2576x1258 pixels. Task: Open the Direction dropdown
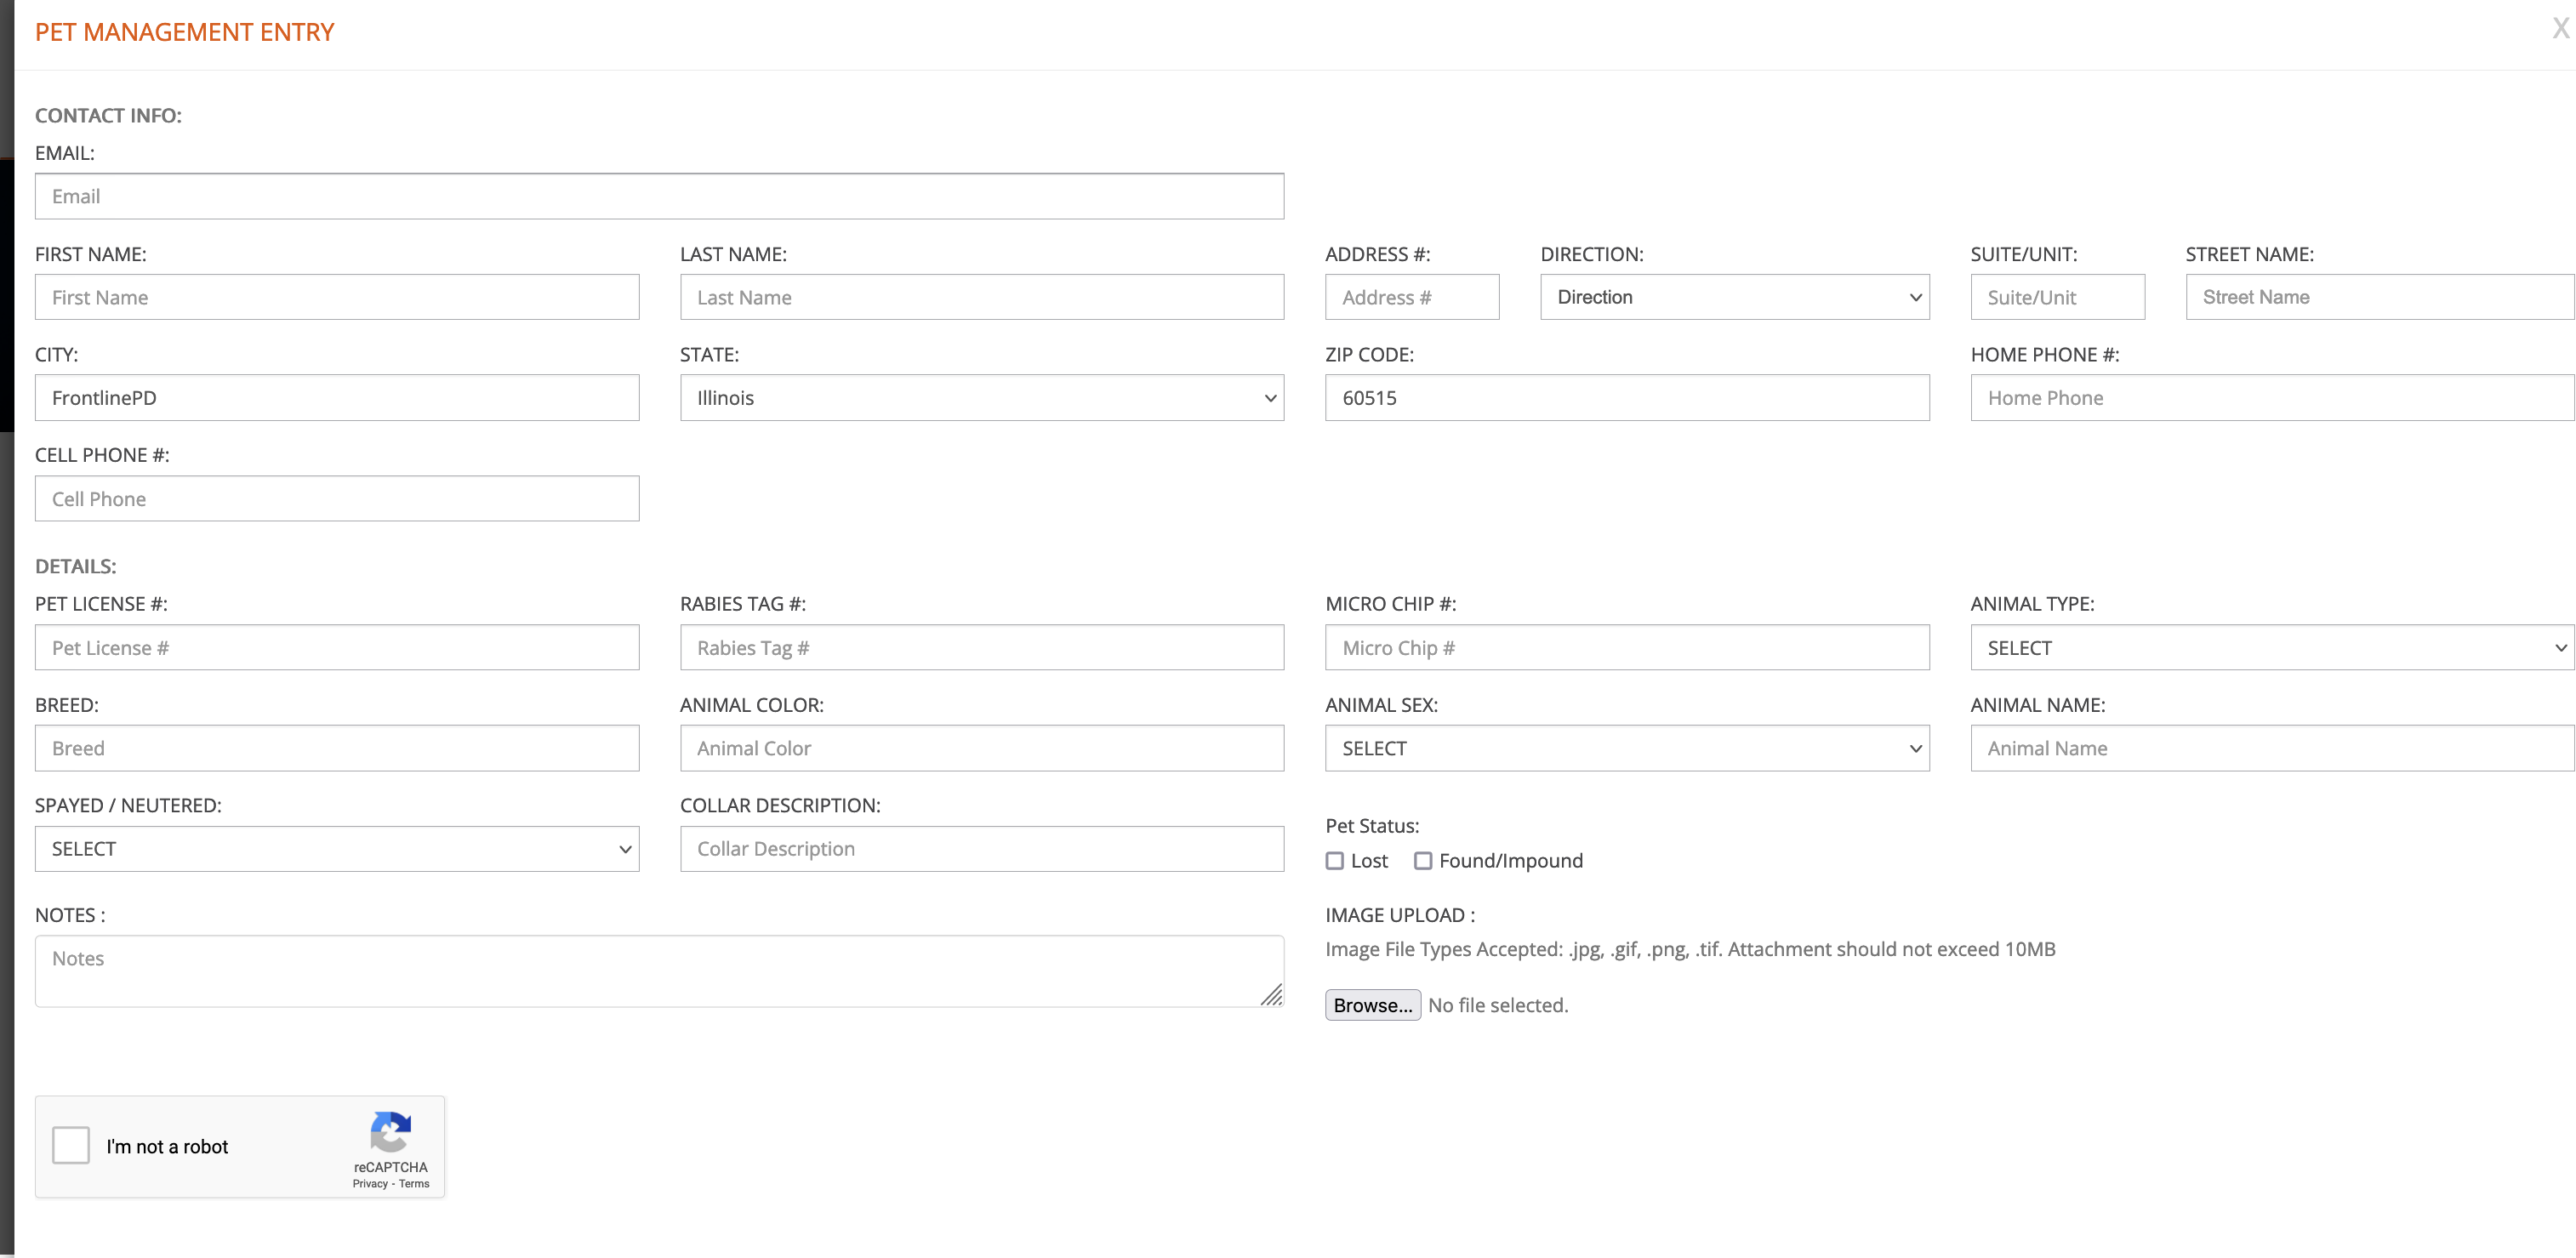[x=1734, y=297]
